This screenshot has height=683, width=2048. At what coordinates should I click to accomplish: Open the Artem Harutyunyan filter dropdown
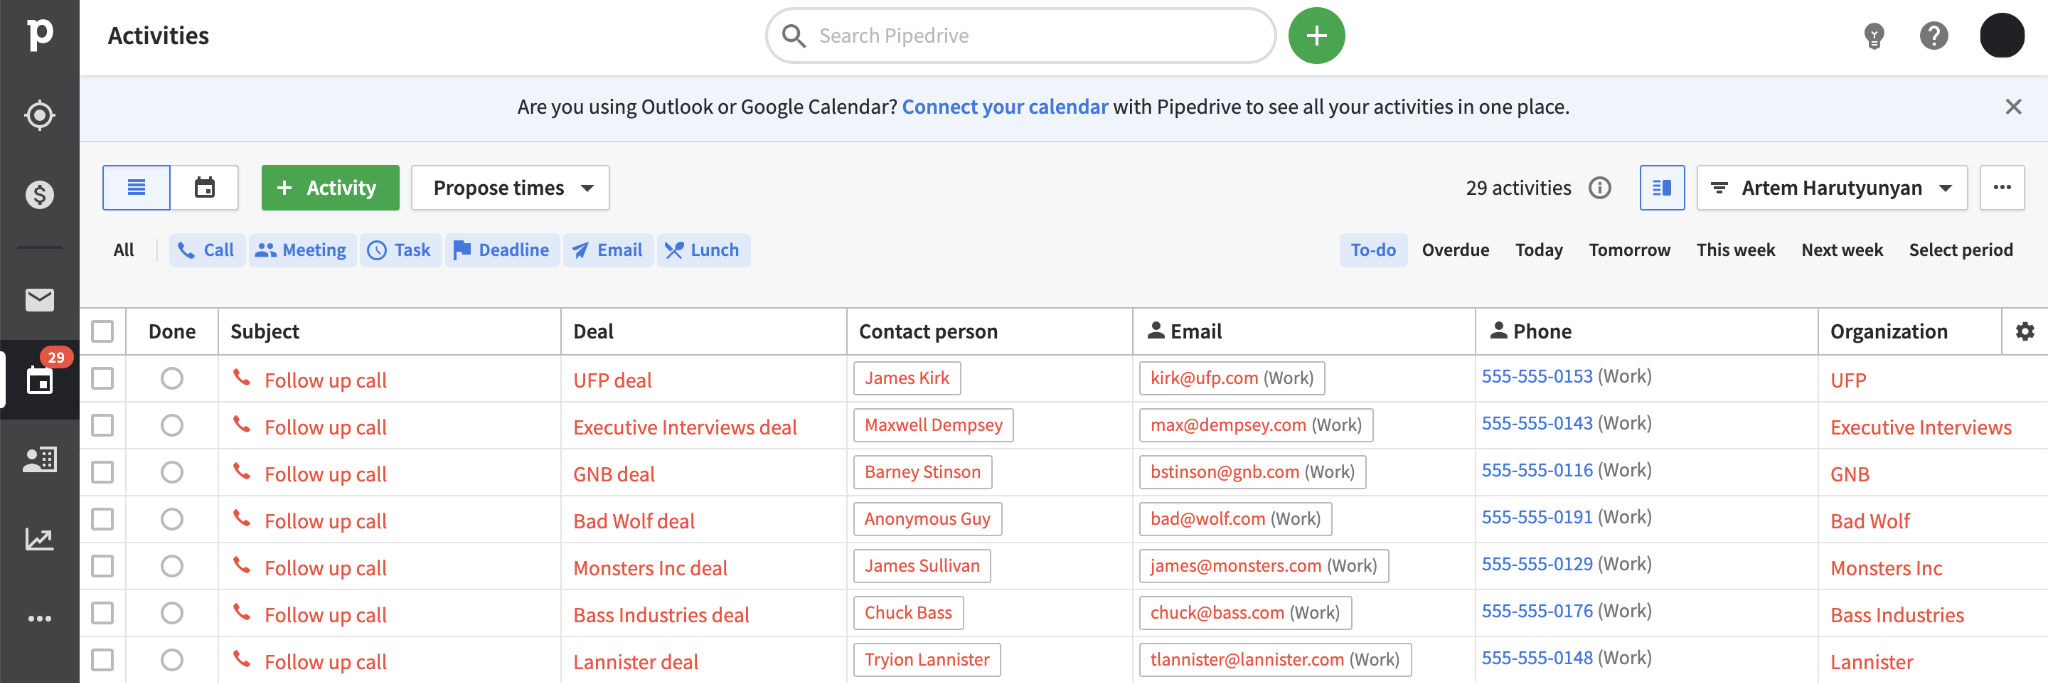click(1832, 188)
